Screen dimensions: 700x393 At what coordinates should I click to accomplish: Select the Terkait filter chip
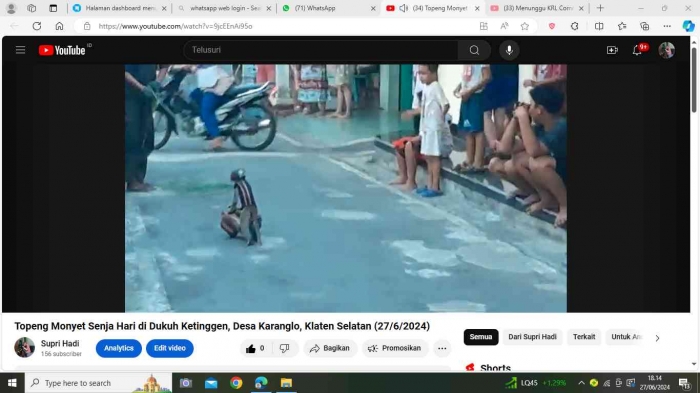coord(584,337)
